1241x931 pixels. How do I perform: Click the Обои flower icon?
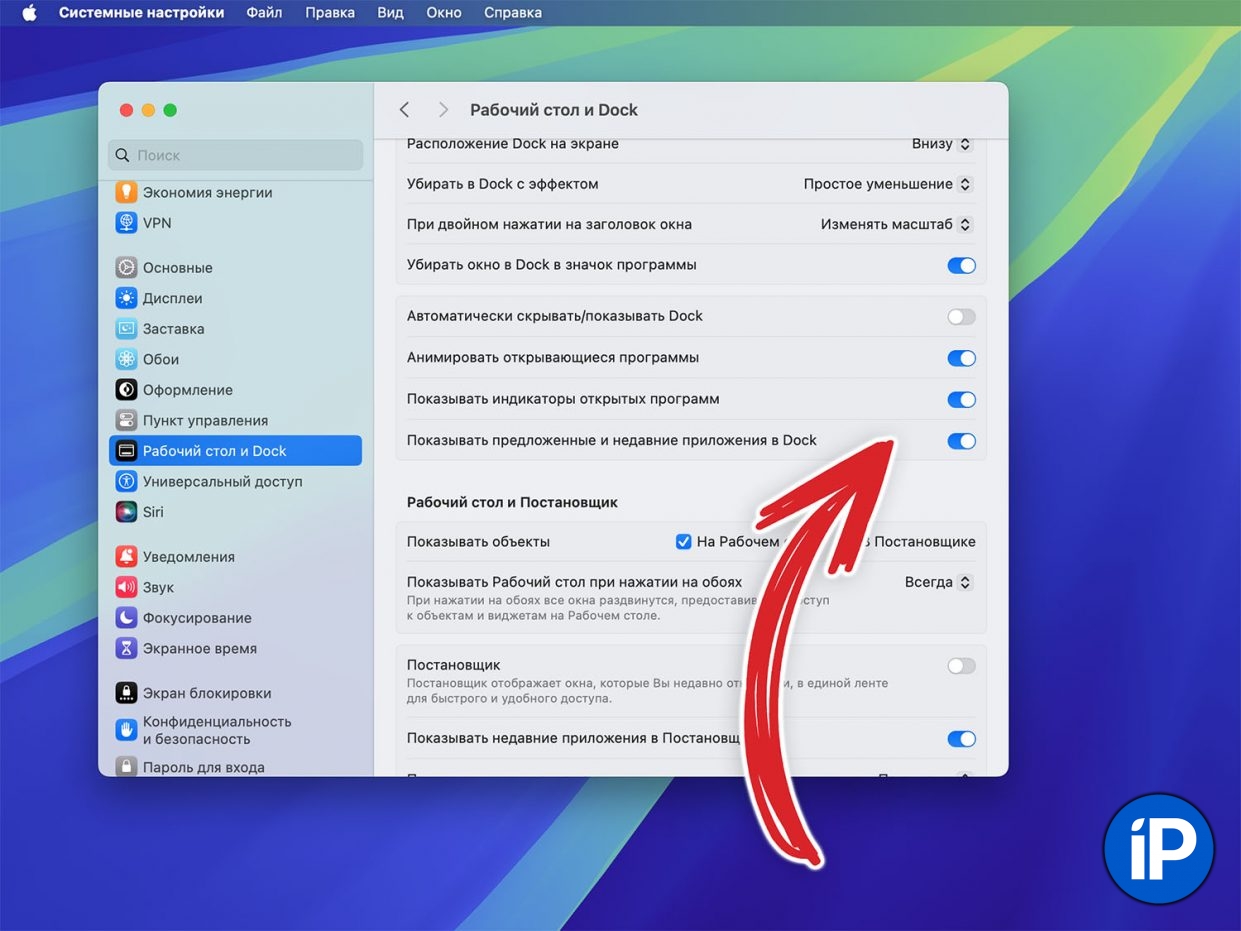[126, 359]
